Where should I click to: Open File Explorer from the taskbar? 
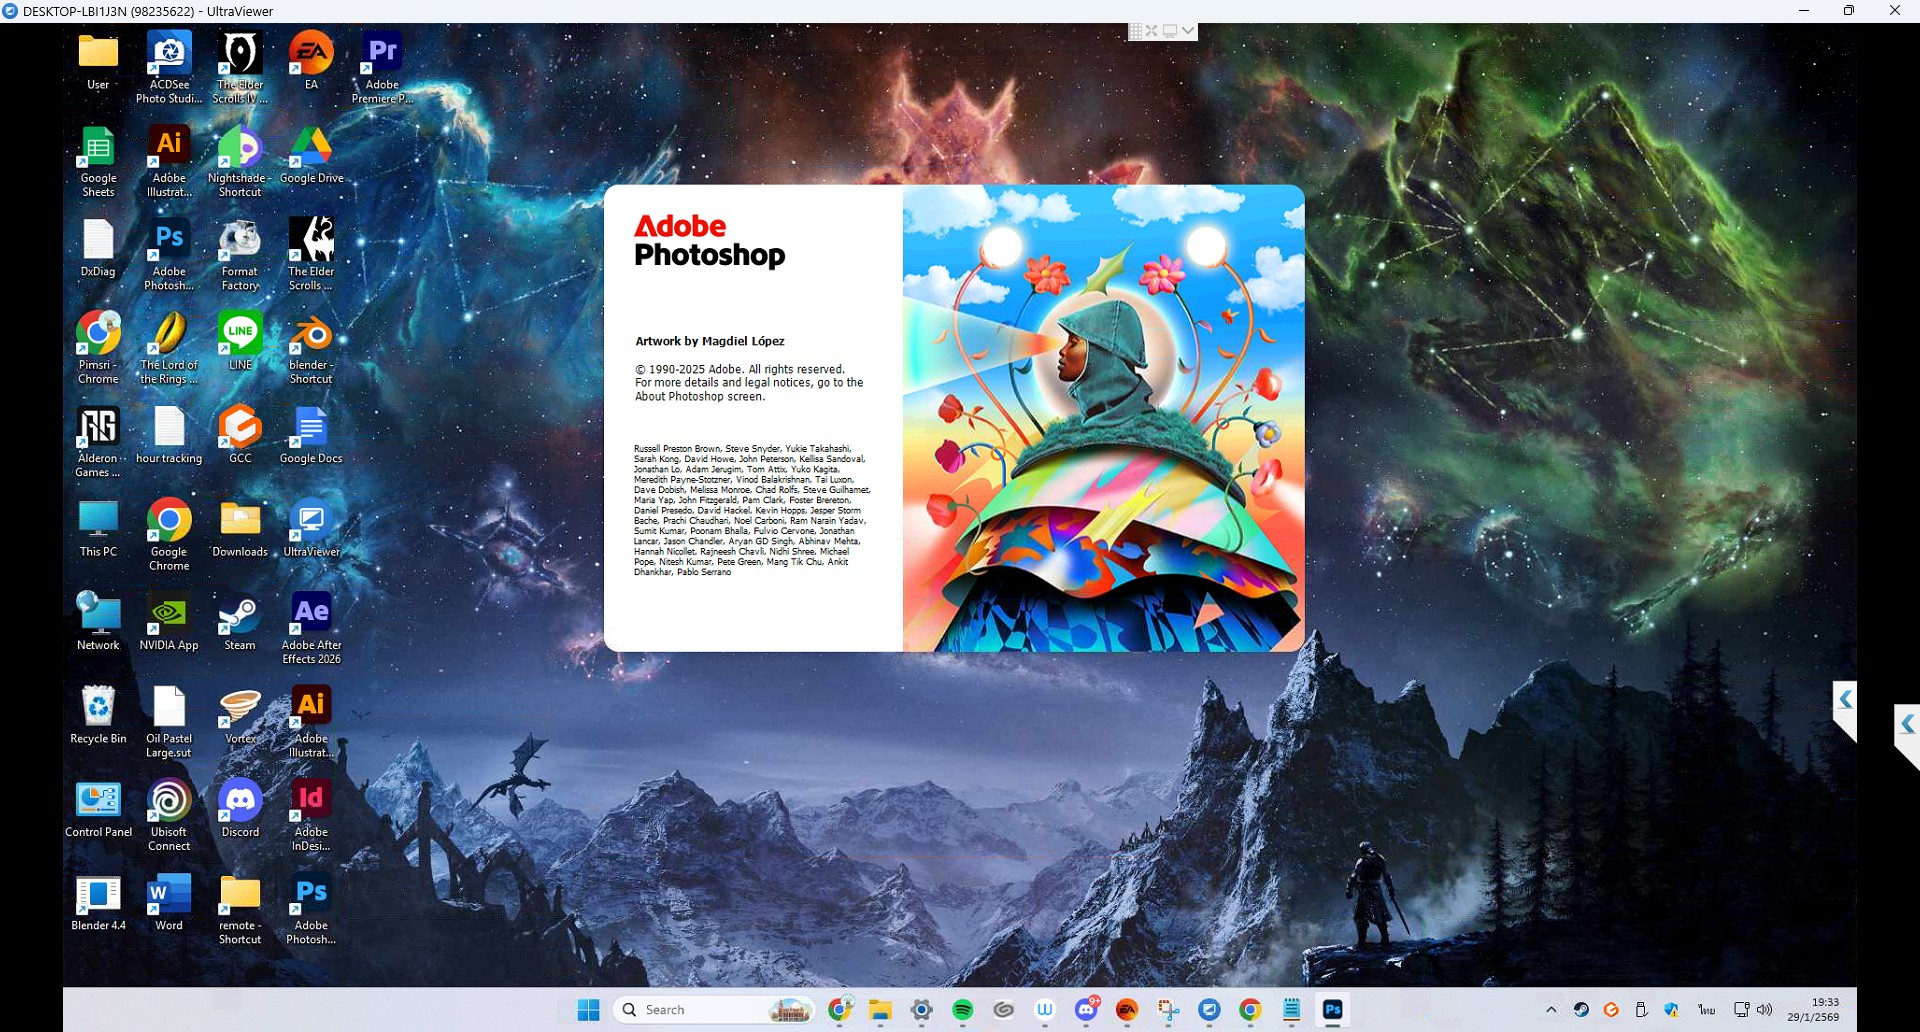point(880,1010)
